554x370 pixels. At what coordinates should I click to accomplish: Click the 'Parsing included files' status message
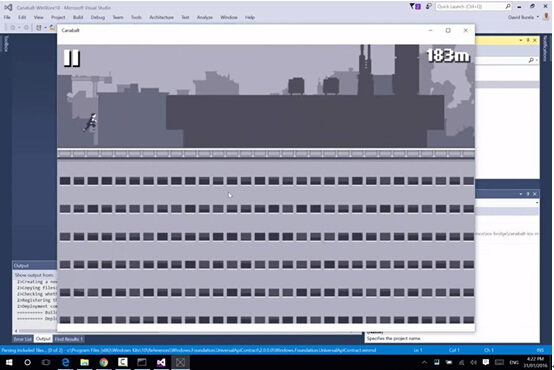[189, 350]
